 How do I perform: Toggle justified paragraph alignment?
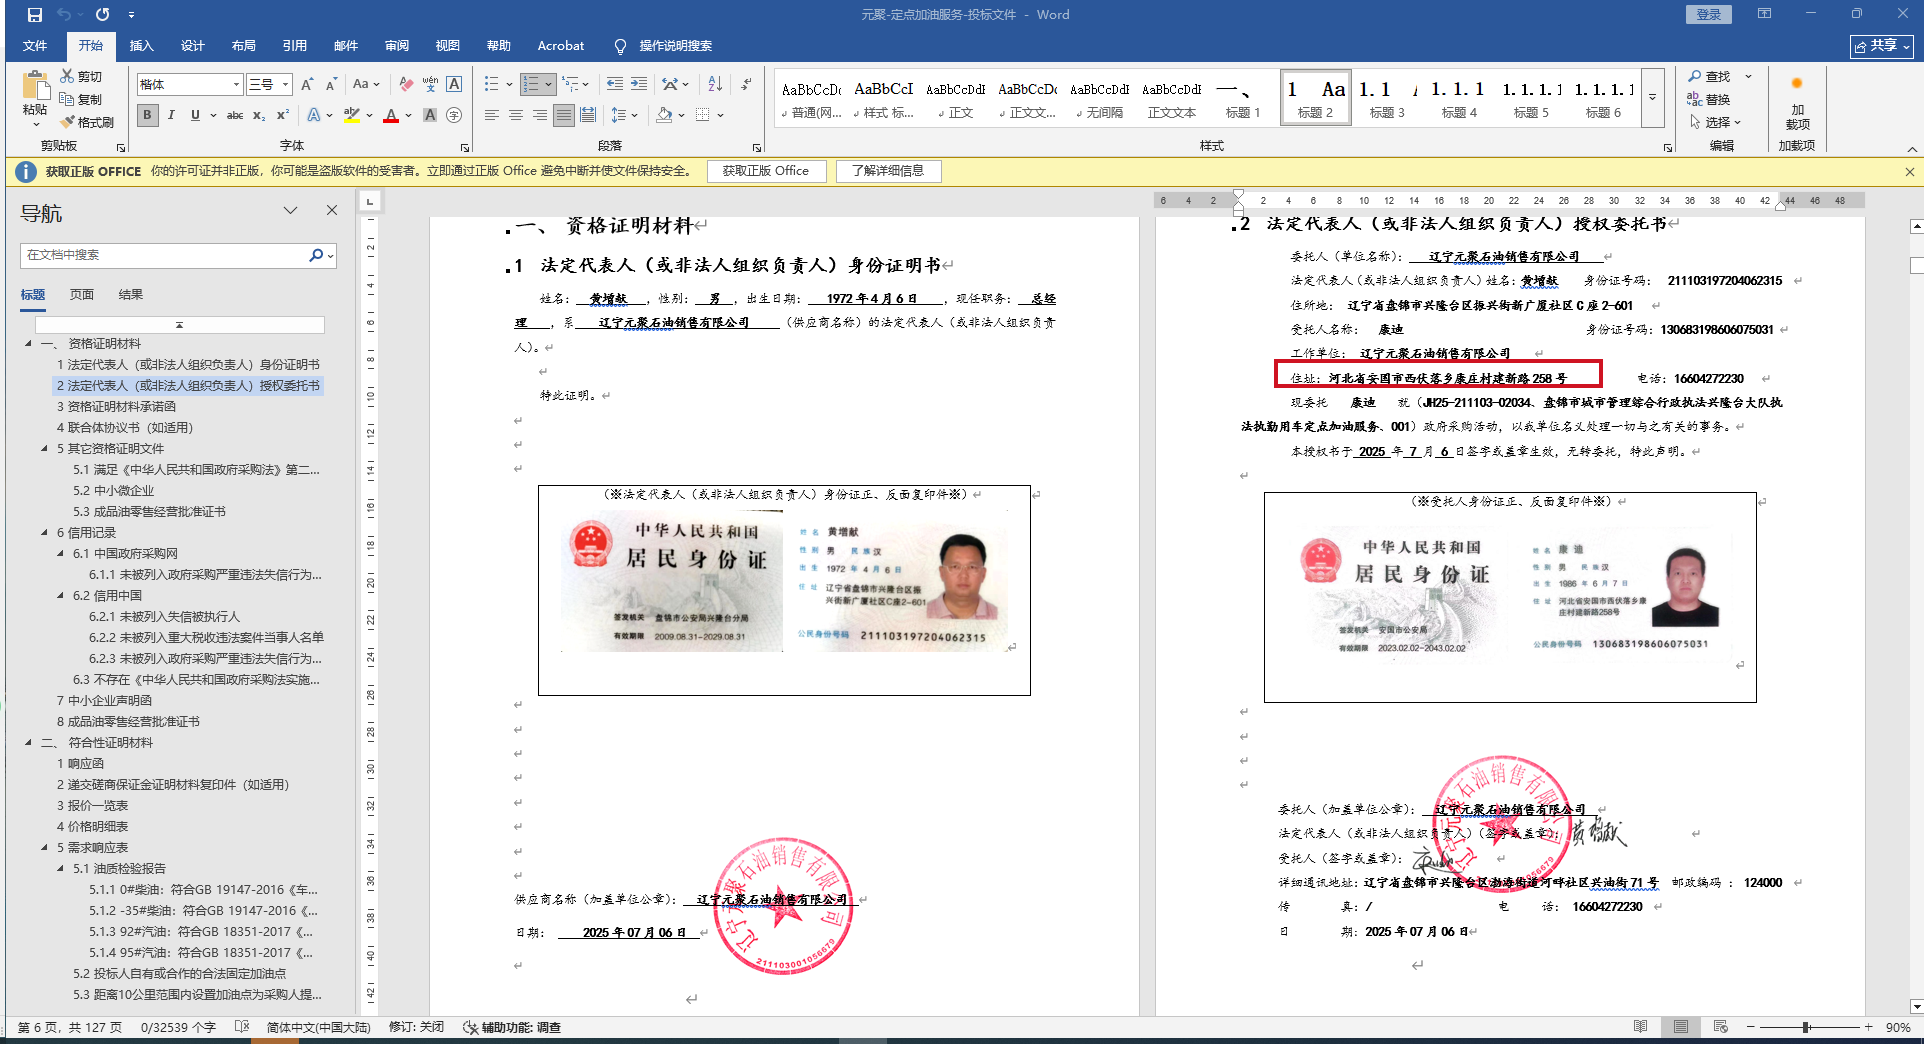click(564, 115)
